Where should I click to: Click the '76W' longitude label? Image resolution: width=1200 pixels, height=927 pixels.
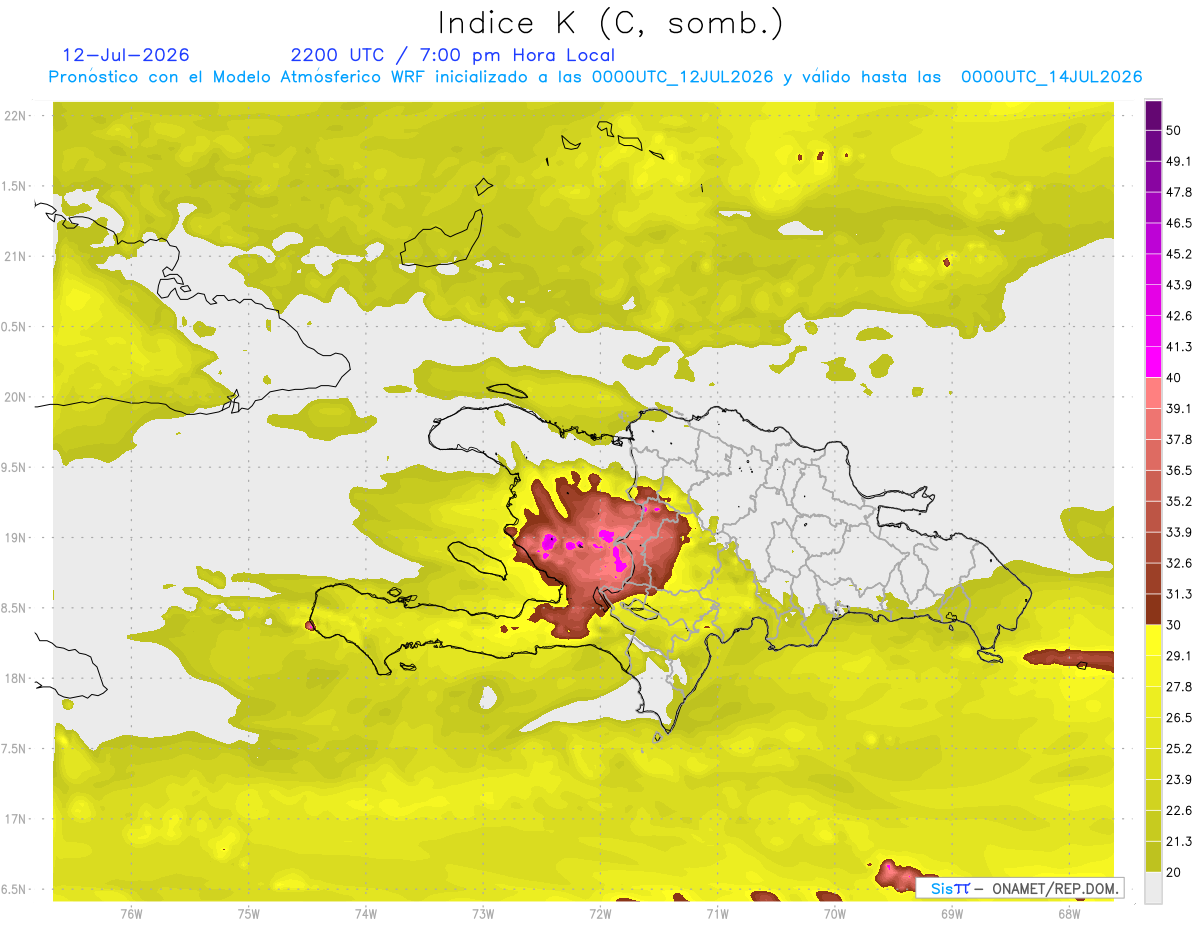131,914
